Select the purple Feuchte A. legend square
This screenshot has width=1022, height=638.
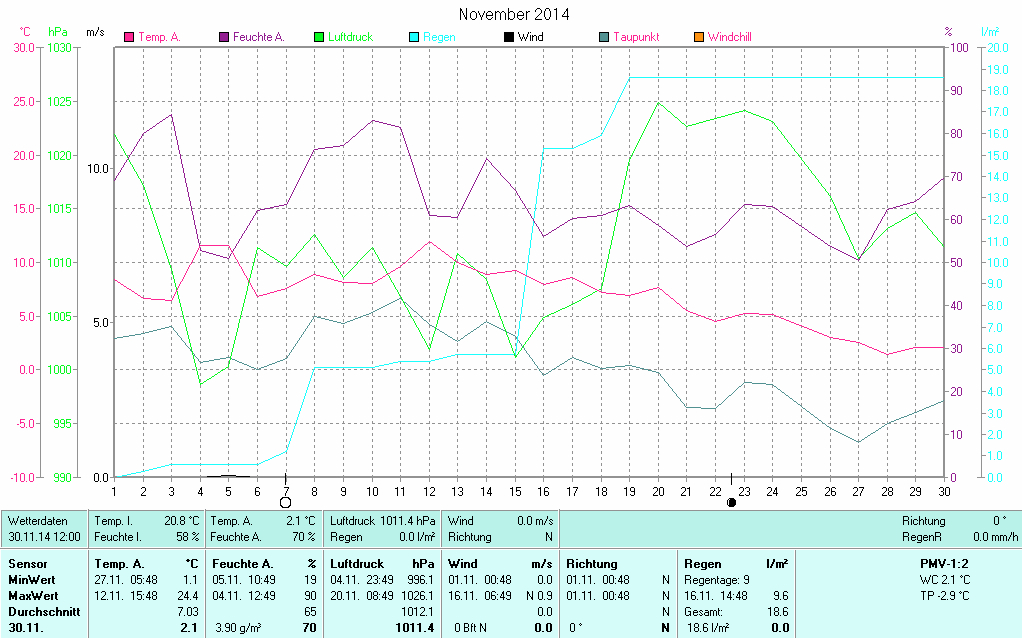[x=224, y=38]
